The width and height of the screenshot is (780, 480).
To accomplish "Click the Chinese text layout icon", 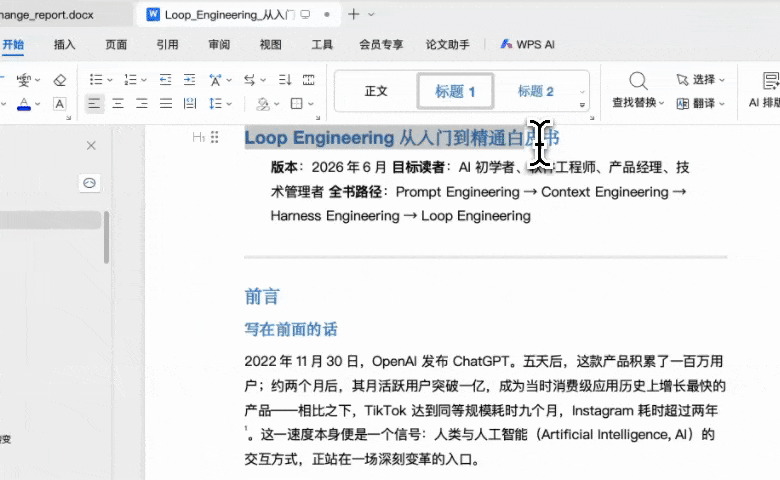I will click(215, 80).
